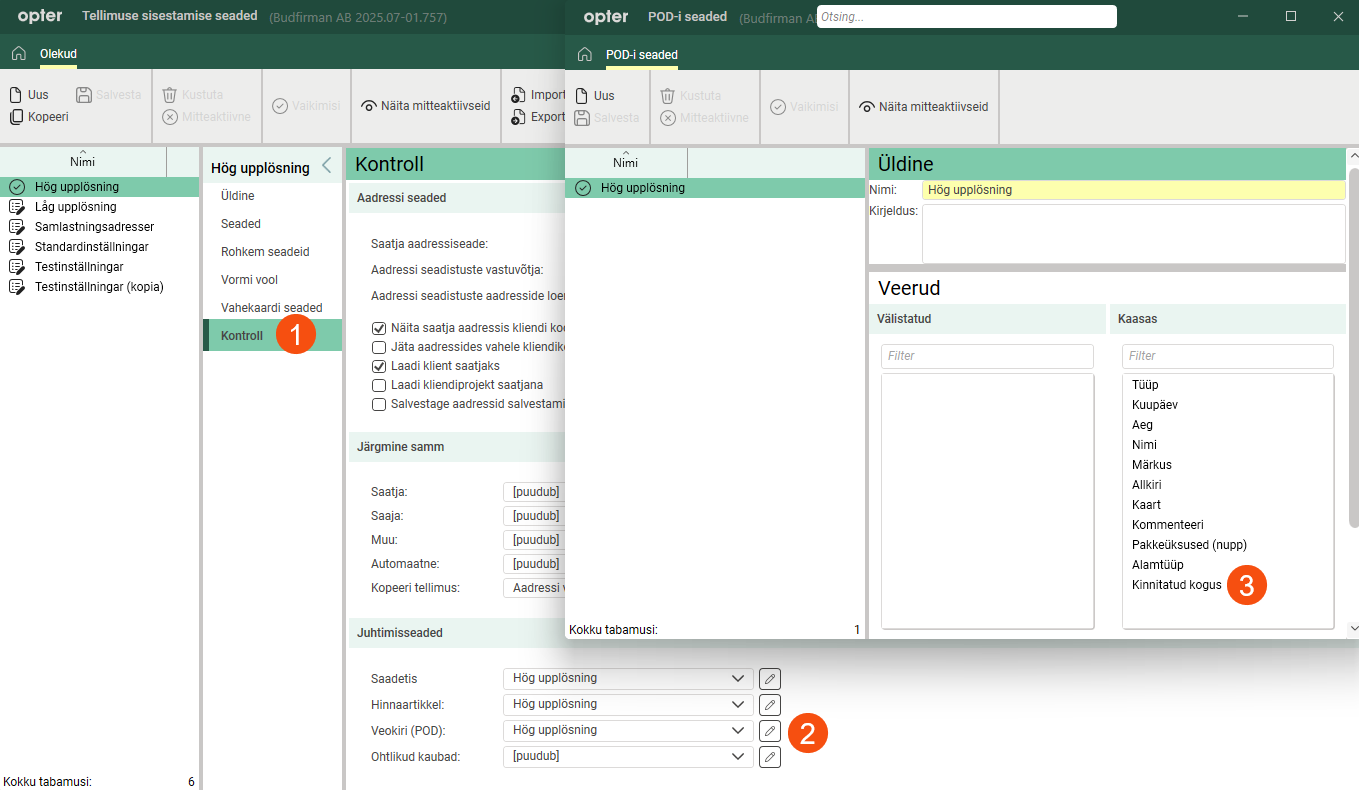The width and height of the screenshot is (1359, 790).
Task: Click the home icon in POD-i seaded window
Action: pyautogui.click(x=584, y=54)
